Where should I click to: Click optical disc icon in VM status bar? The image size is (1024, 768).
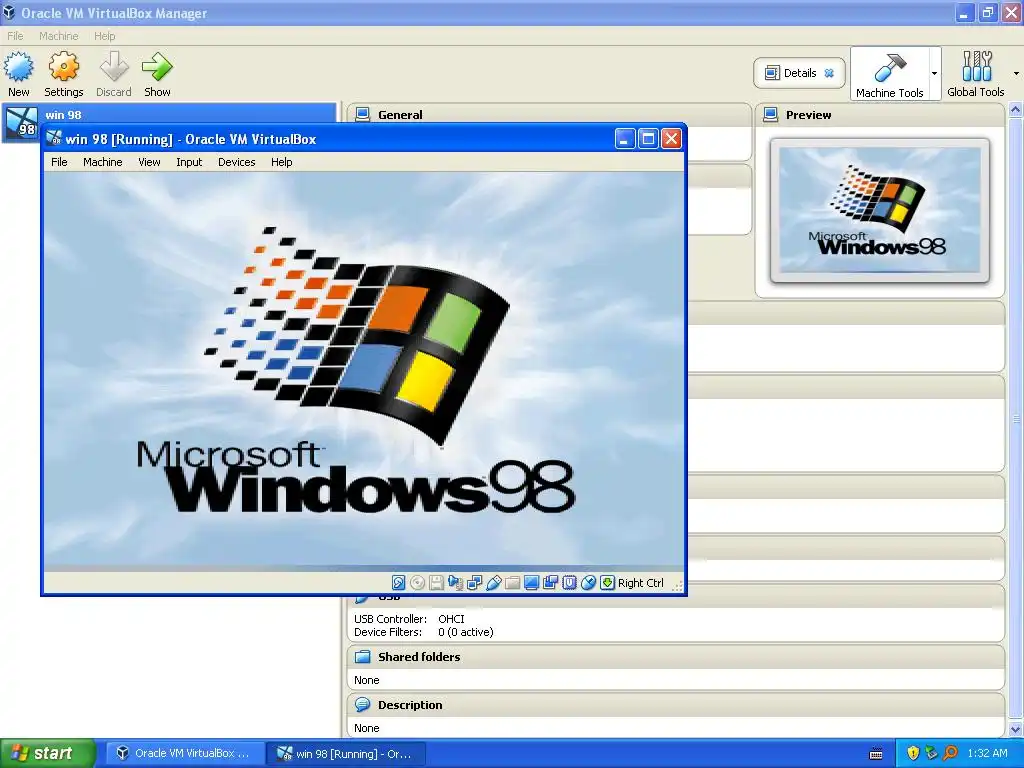point(417,583)
